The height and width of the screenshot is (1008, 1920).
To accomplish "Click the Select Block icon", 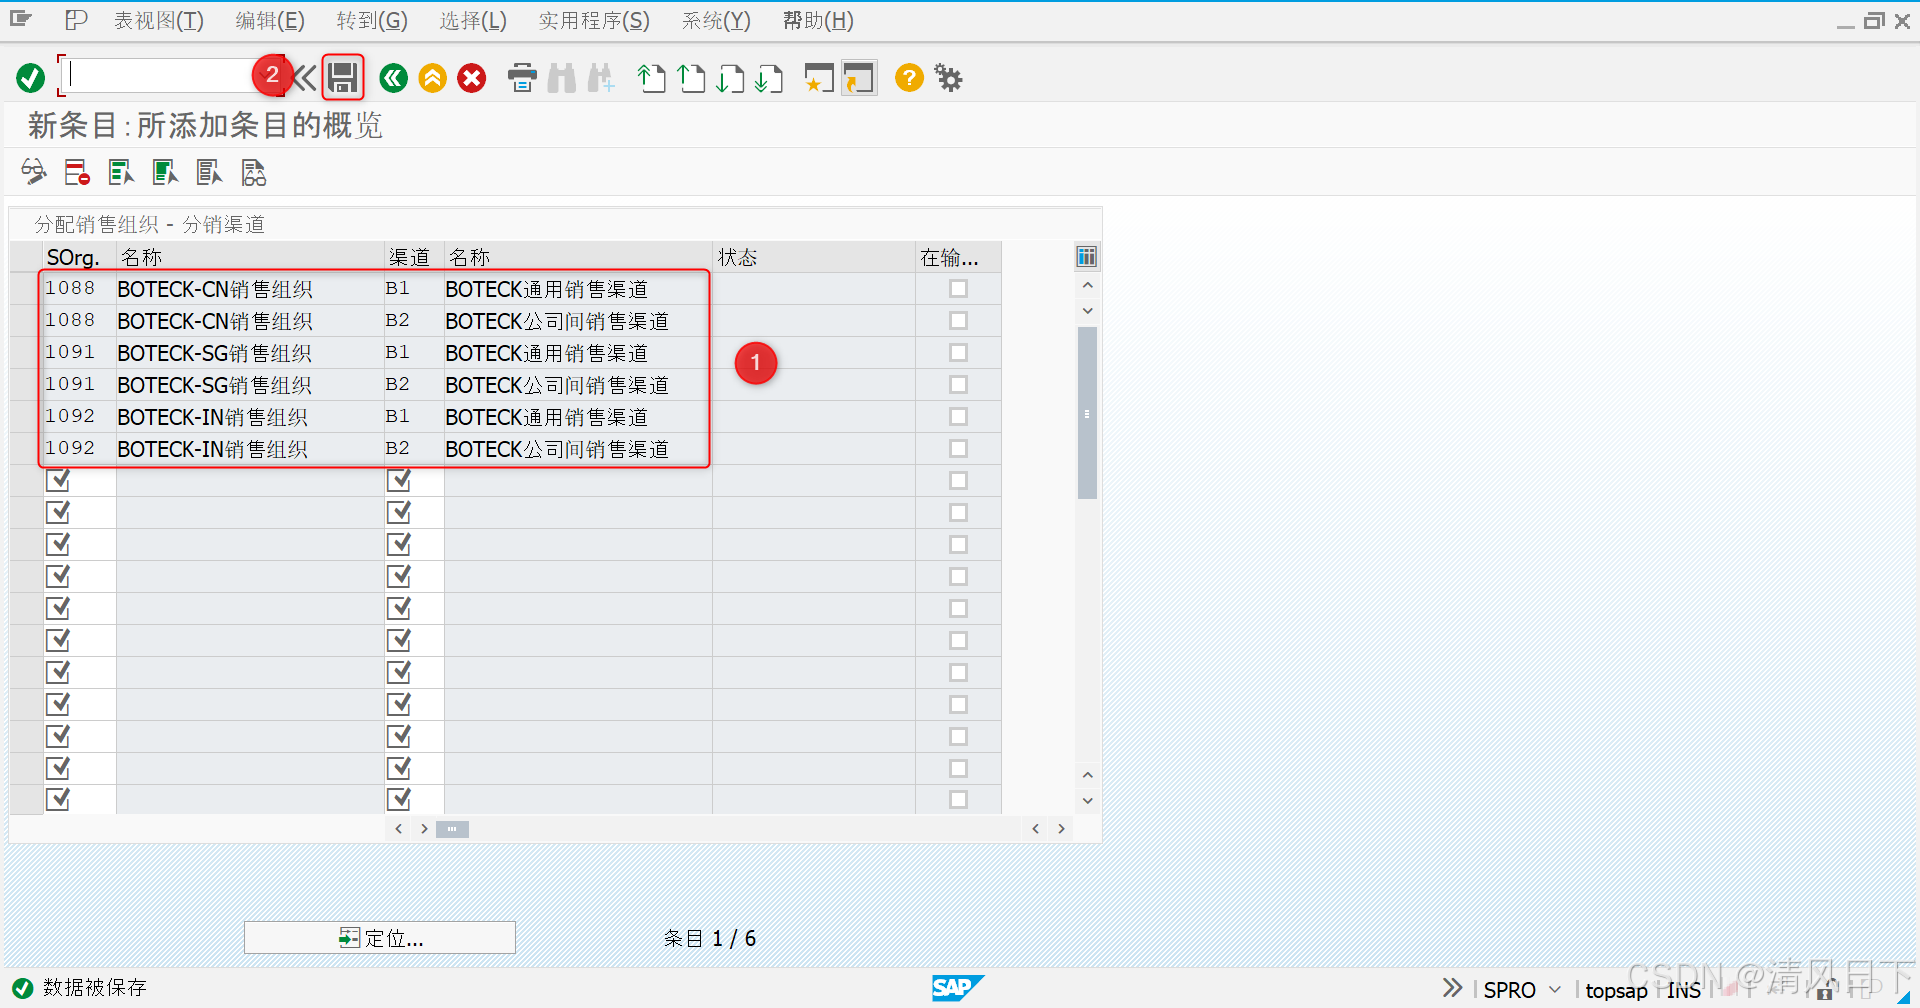I will point(165,172).
